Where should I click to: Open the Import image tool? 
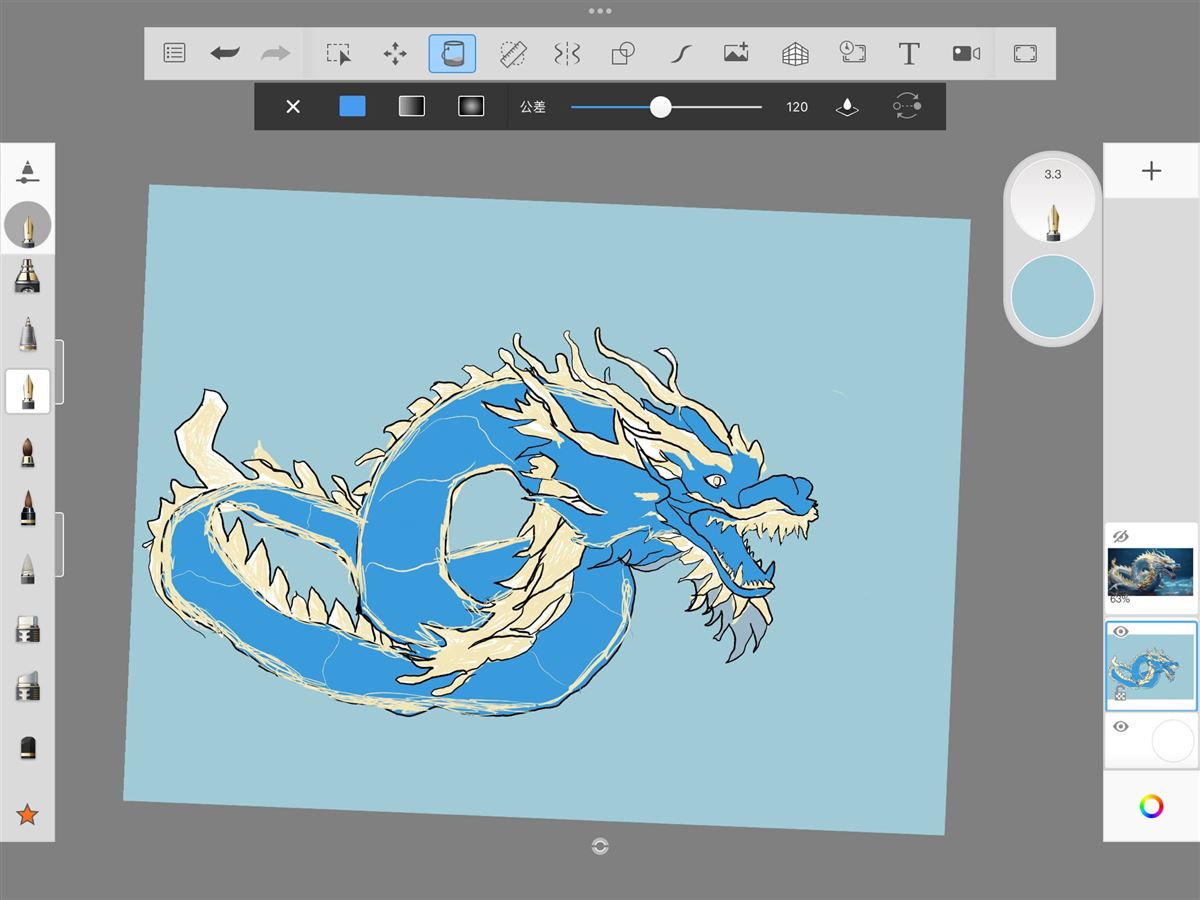tap(736, 54)
